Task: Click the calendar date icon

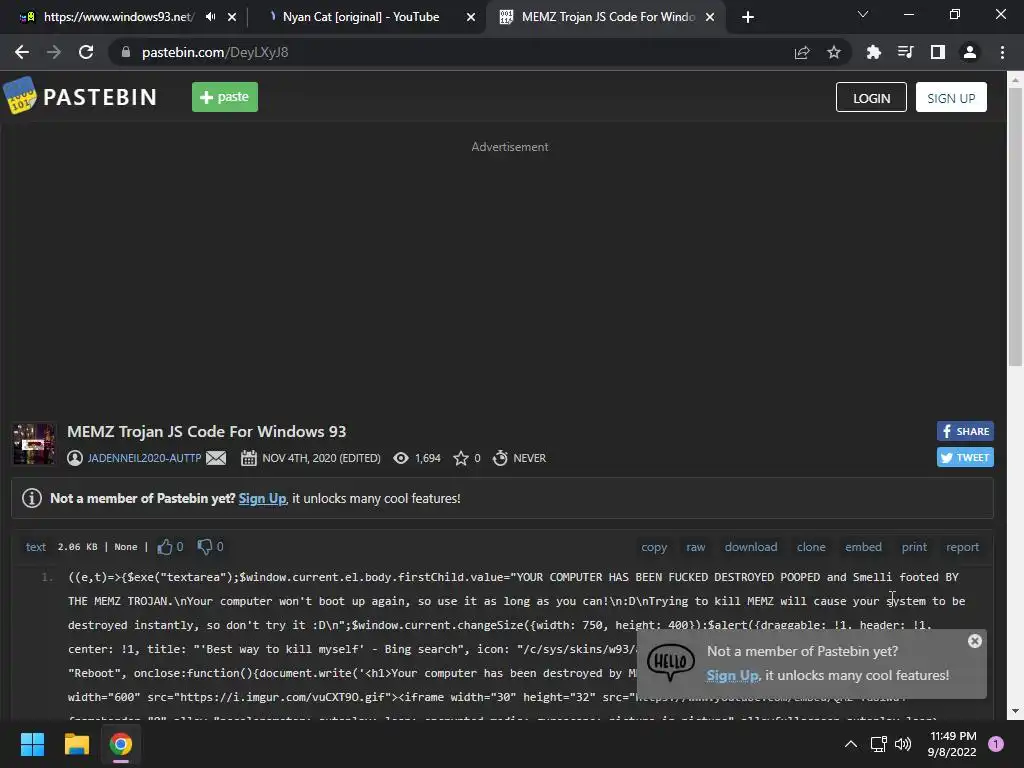Action: 249,458
